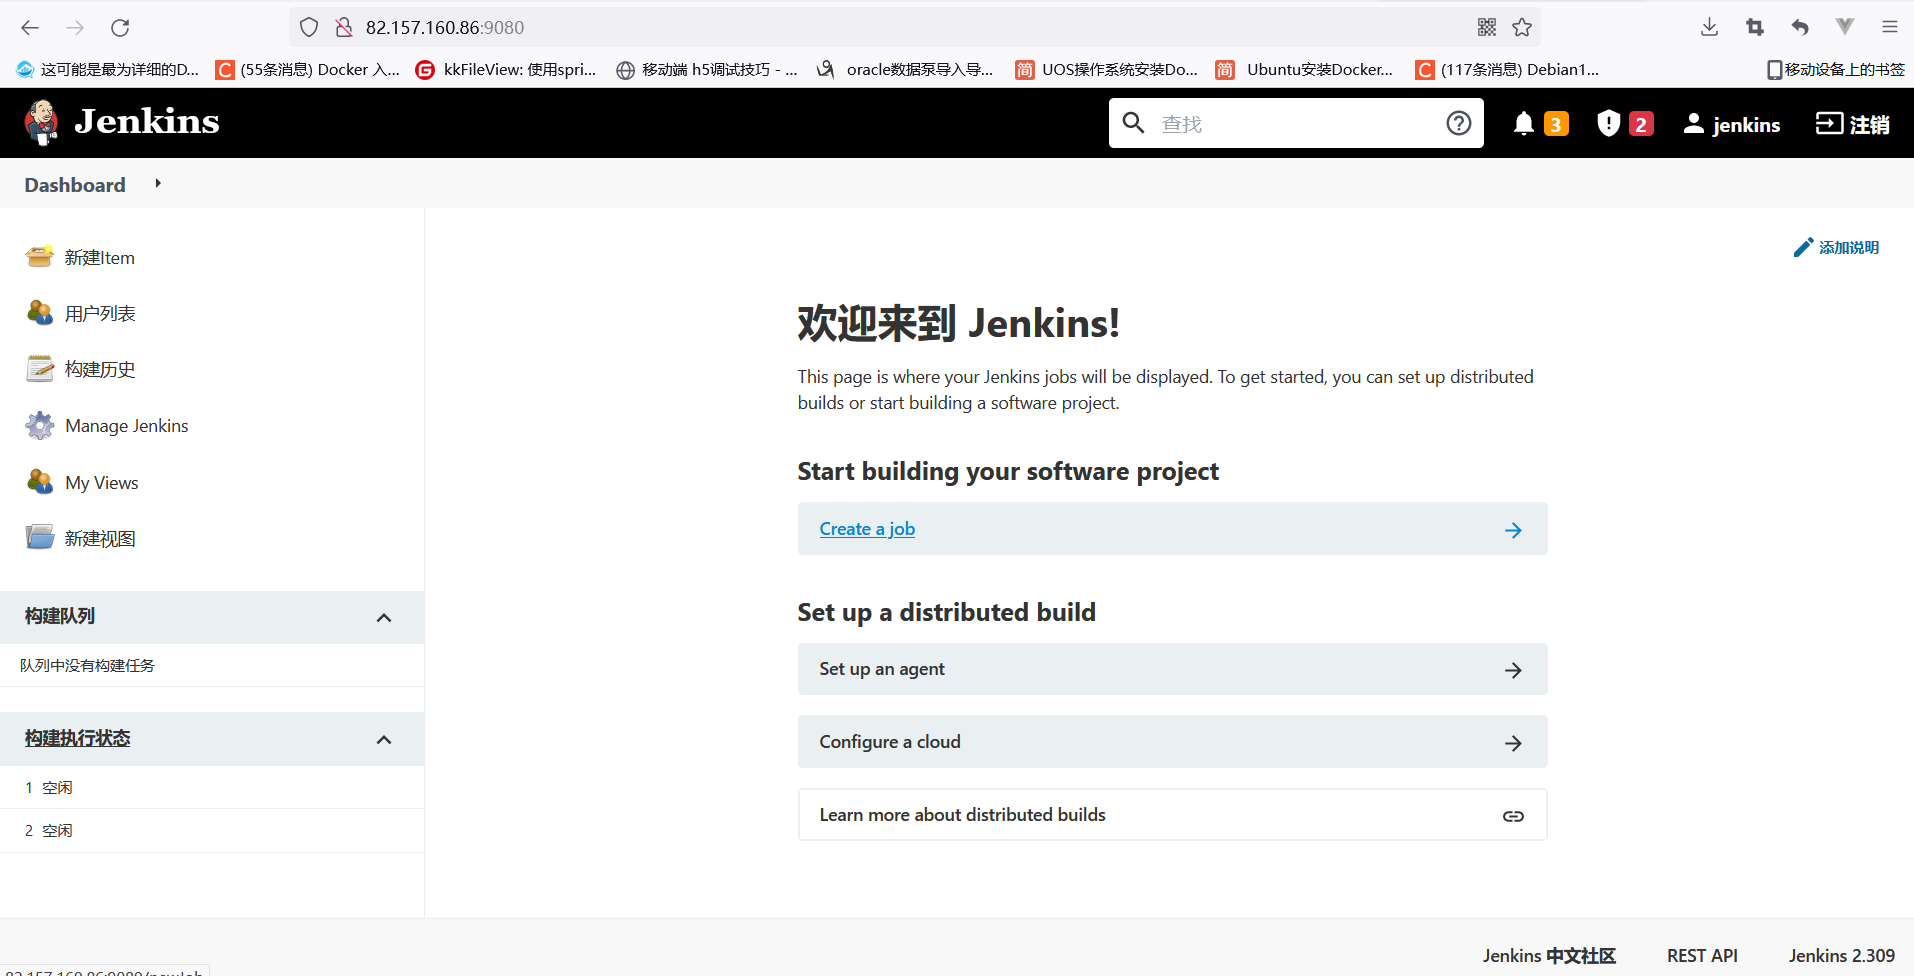Expand the Dashboard breadcrumb dropdown arrow
This screenshot has height=976, width=1914.
[x=158, y=184]
